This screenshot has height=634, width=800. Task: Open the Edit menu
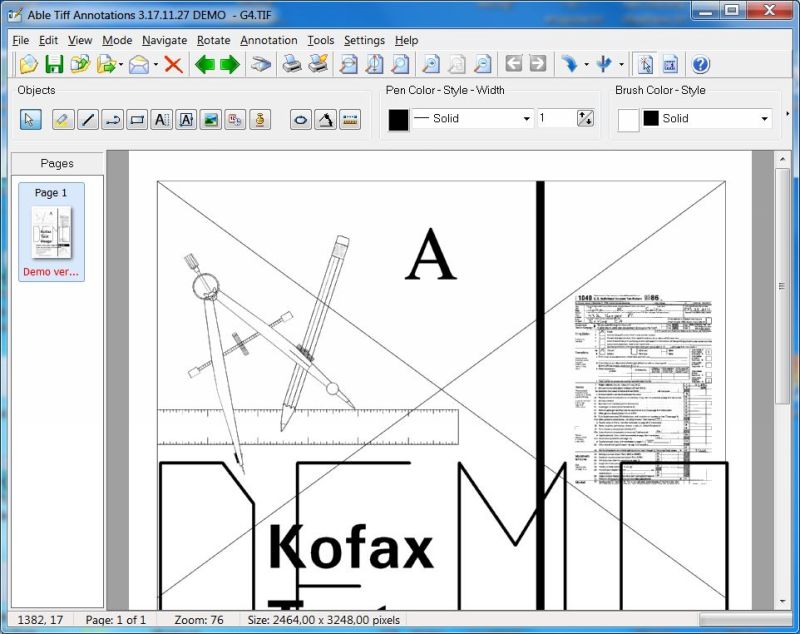click(48, 40)
